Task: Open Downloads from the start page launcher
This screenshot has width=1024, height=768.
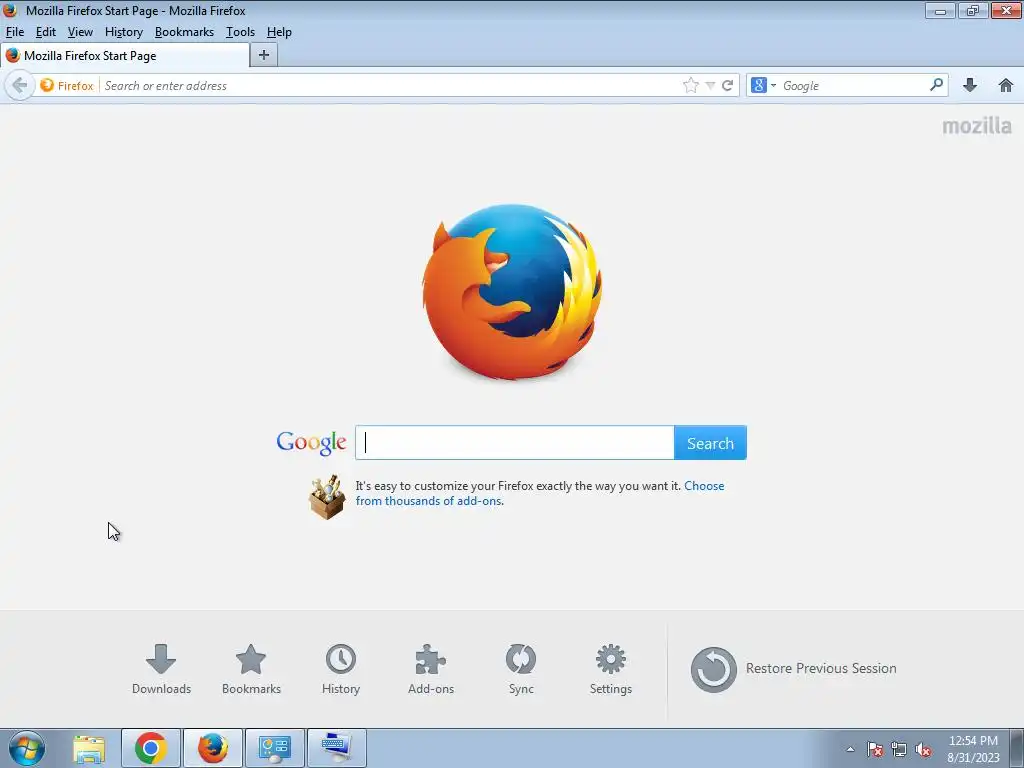Action: (161, 669)
